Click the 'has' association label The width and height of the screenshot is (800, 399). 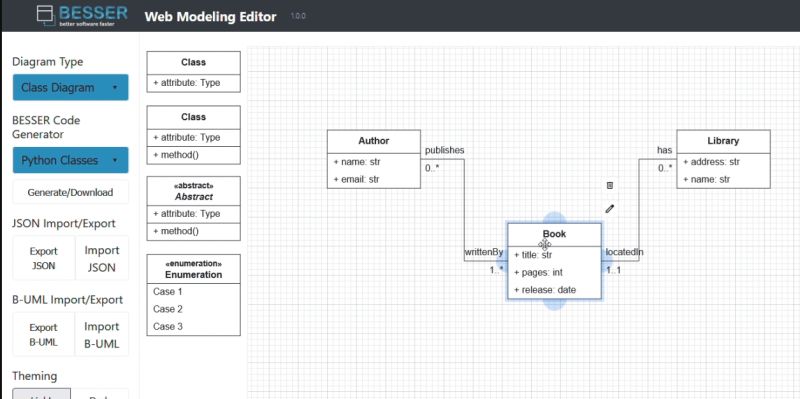tap(664, 150)
